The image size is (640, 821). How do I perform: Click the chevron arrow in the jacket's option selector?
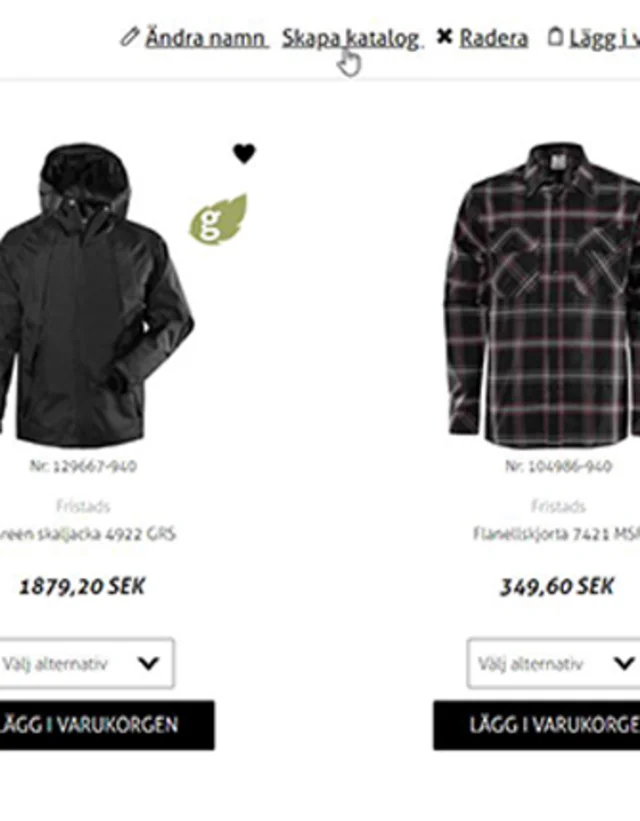click(x=148, y=663)
